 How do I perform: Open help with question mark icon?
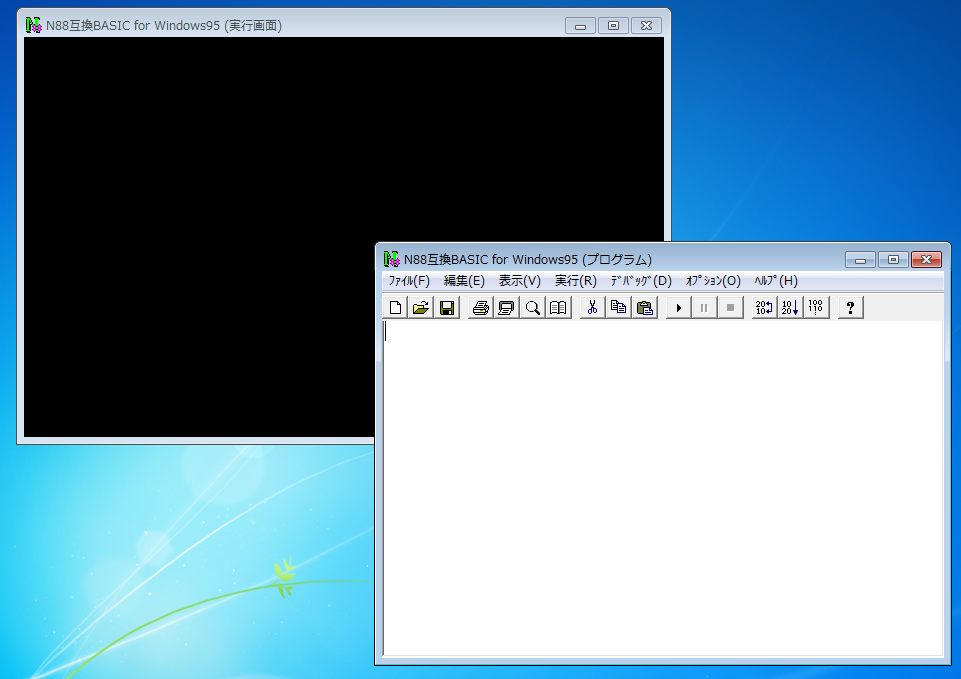850,308
